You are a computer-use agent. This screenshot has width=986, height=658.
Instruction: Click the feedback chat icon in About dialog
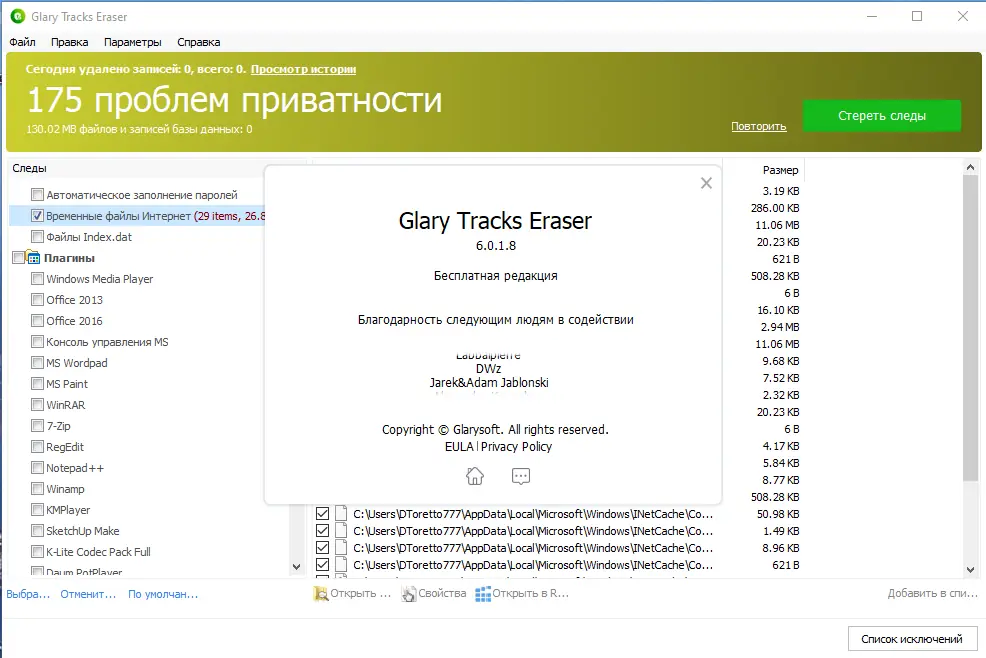point(521,476)
